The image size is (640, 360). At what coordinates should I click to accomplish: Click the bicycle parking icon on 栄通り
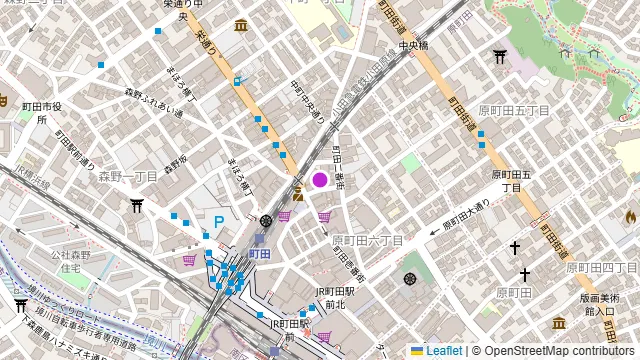pyautogui.click(x=241, y=81)
